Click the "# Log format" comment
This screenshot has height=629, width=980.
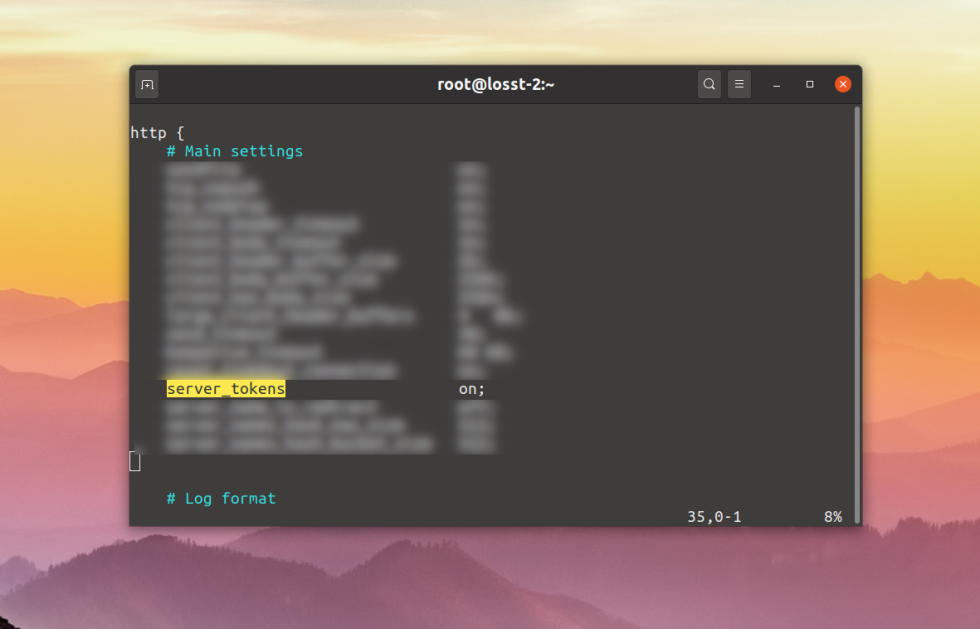[x=221, y=498]
